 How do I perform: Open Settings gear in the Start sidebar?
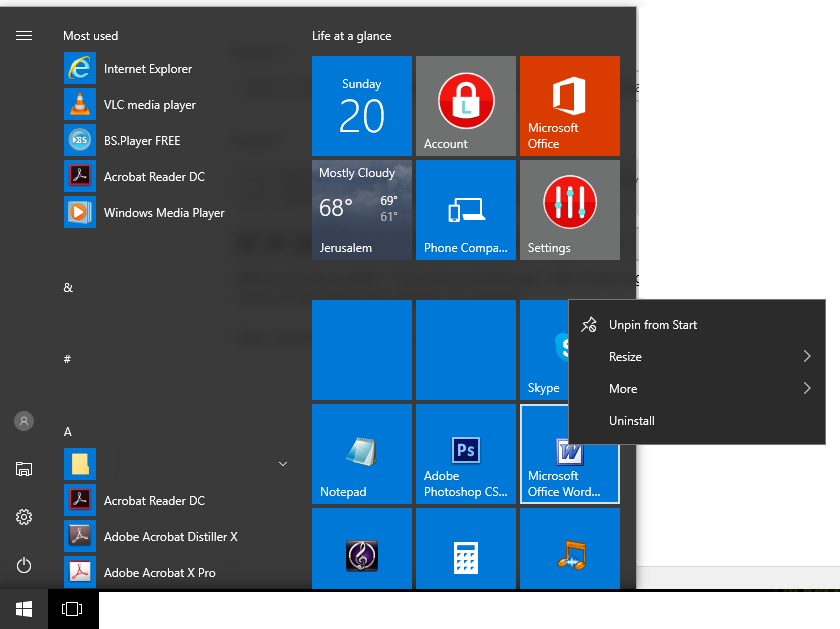pyautogui.click(x=24, y=517)
